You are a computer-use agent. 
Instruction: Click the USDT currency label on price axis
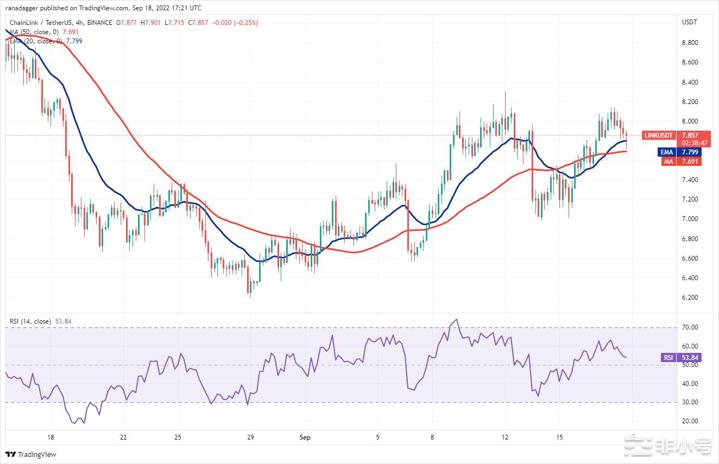click(x=689, y=21)
